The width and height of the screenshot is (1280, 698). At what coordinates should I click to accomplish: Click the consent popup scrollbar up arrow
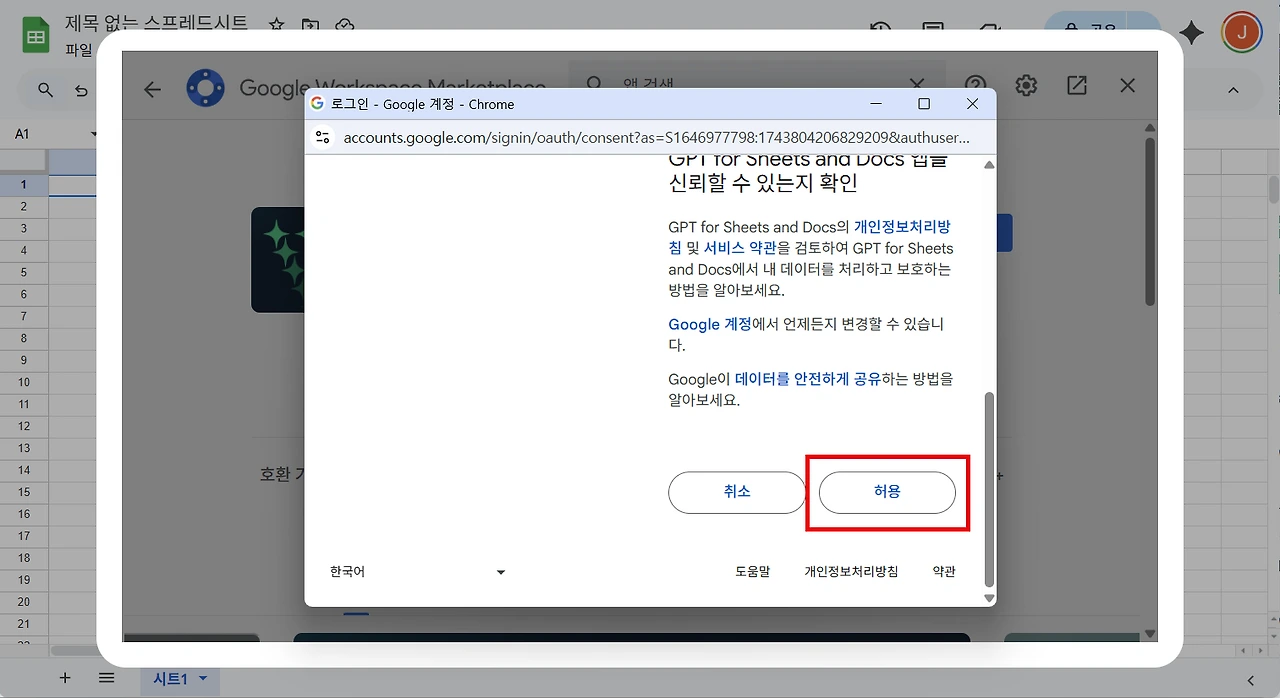click(989, 165)
